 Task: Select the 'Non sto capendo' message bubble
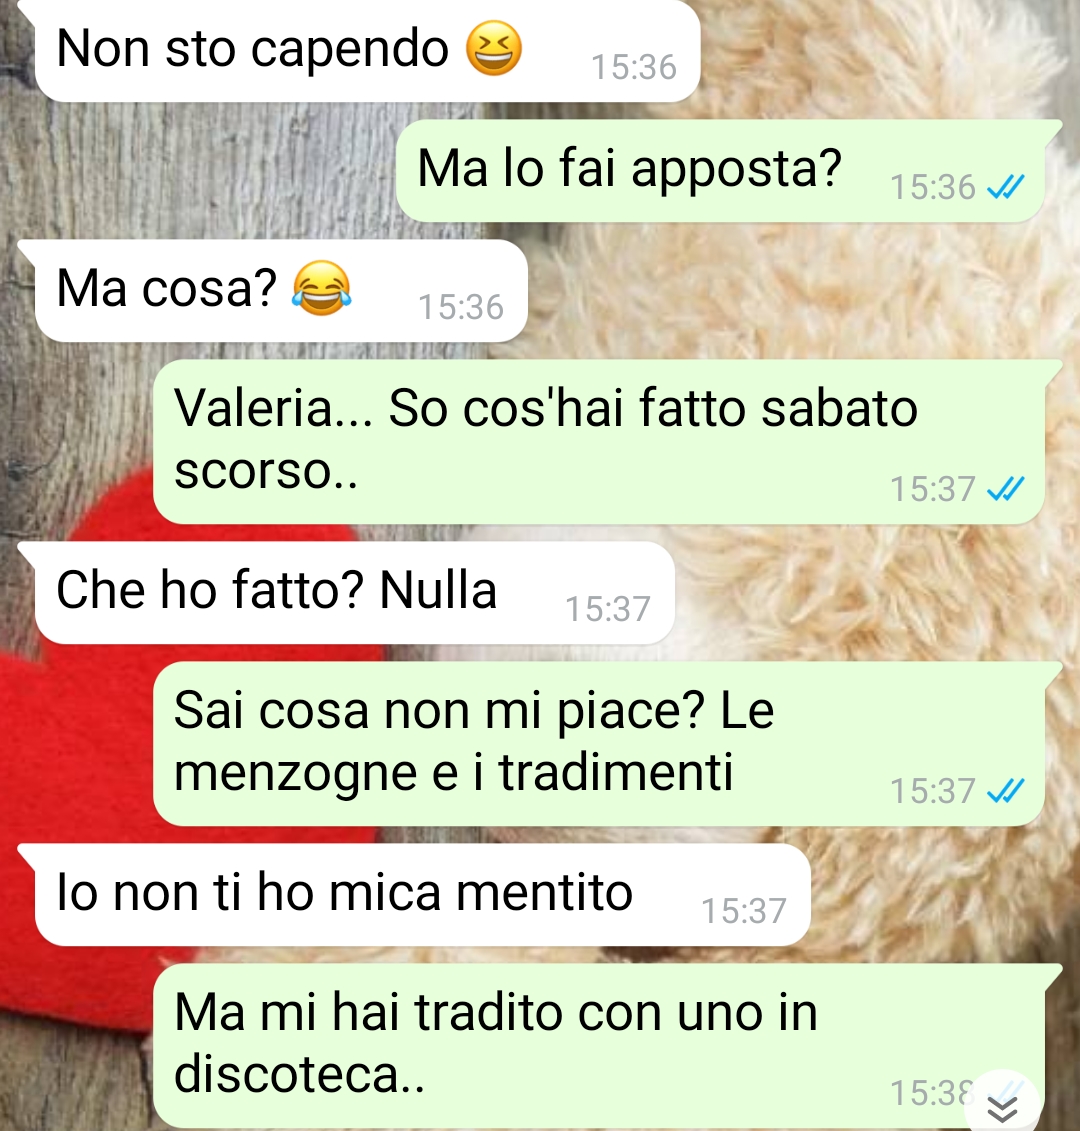(368, 50)
